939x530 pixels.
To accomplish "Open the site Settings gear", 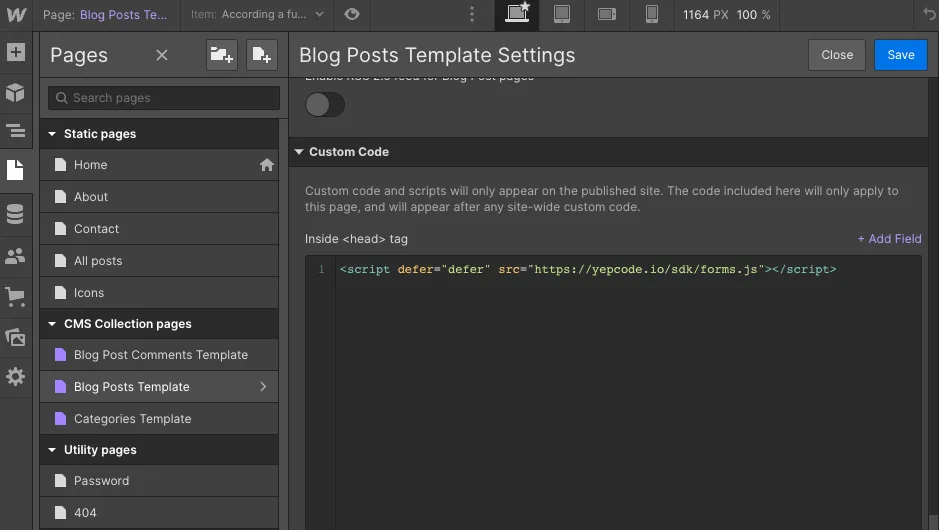I will pos(15,377).
